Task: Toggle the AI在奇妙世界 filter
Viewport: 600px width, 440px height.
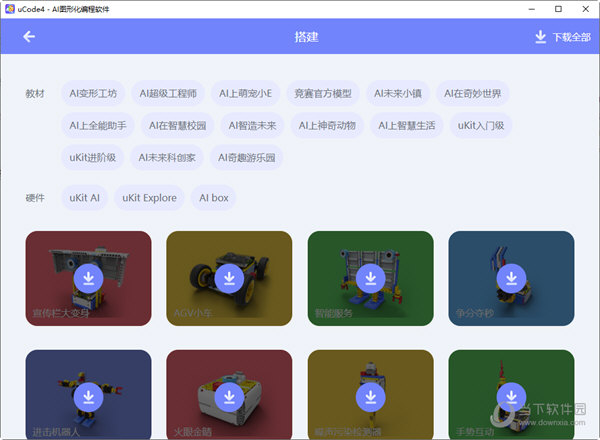Action: pos(473,93)
